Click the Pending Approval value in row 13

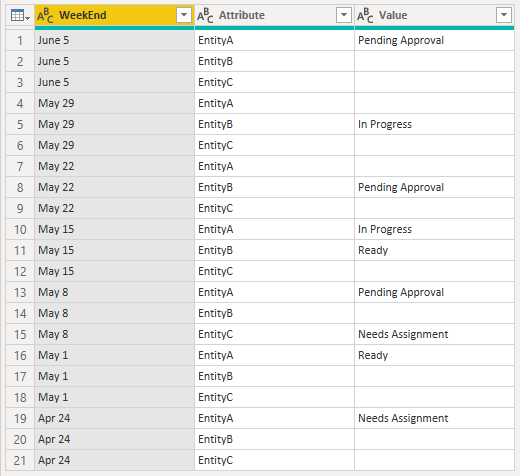[401, 293]
